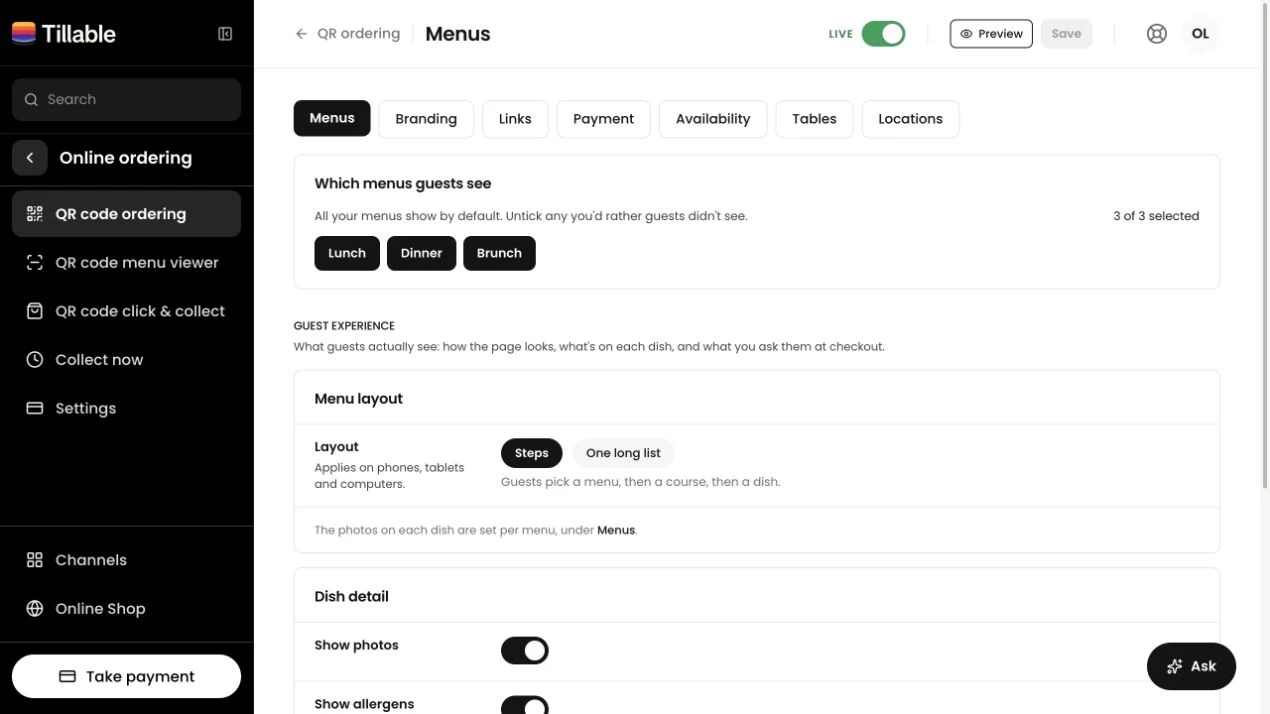
Task: Open the Payment tab
Action: [604, 119]
